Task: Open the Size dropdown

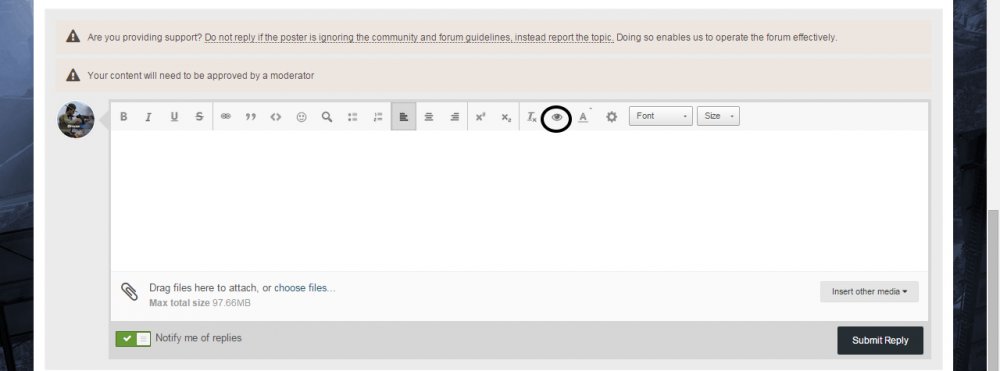Action: point(718,116)
